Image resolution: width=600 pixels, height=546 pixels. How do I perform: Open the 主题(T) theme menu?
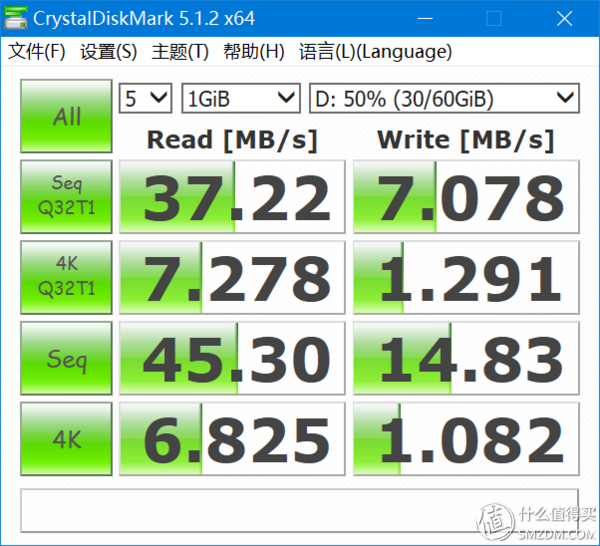coord(181,52)
